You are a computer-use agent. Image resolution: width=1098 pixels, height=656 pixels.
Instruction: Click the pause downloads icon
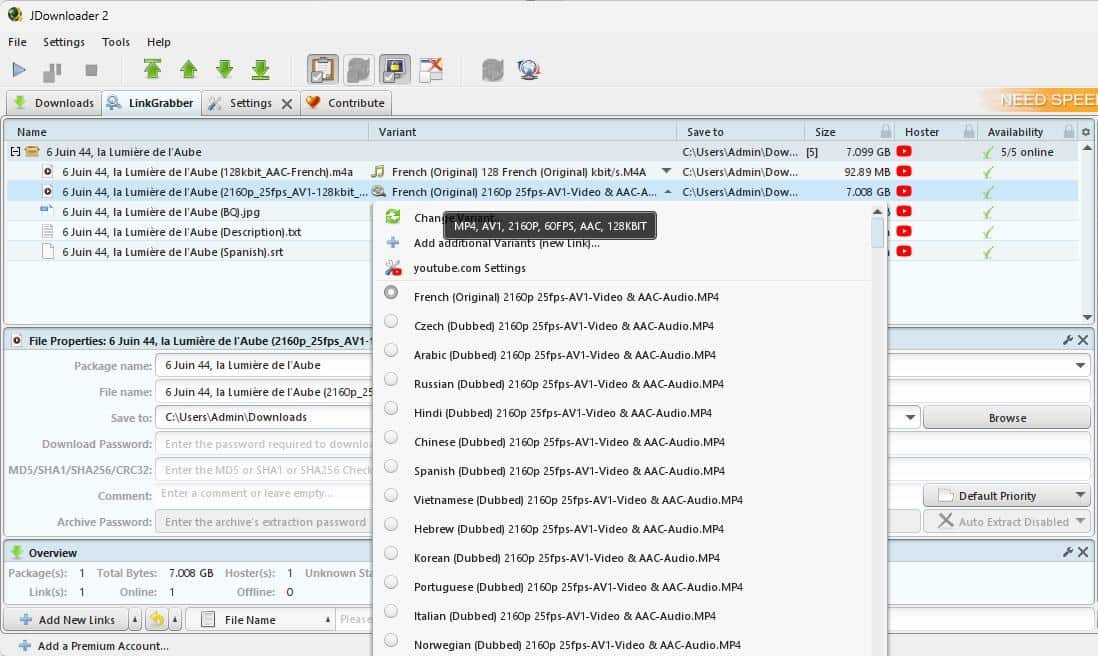(x=52, y=71)
